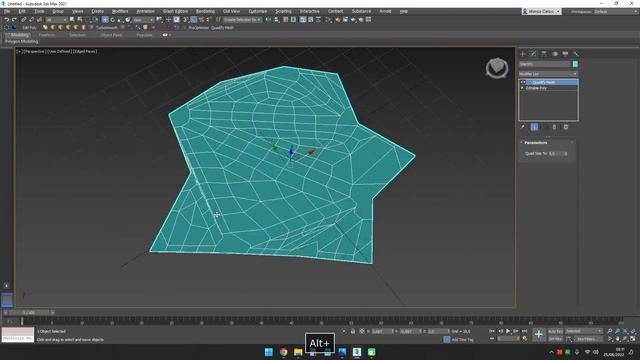The image size is (640, 360).
Task: Switch to Object Paint ribbon tab
Action: click(x=111, y=35)
